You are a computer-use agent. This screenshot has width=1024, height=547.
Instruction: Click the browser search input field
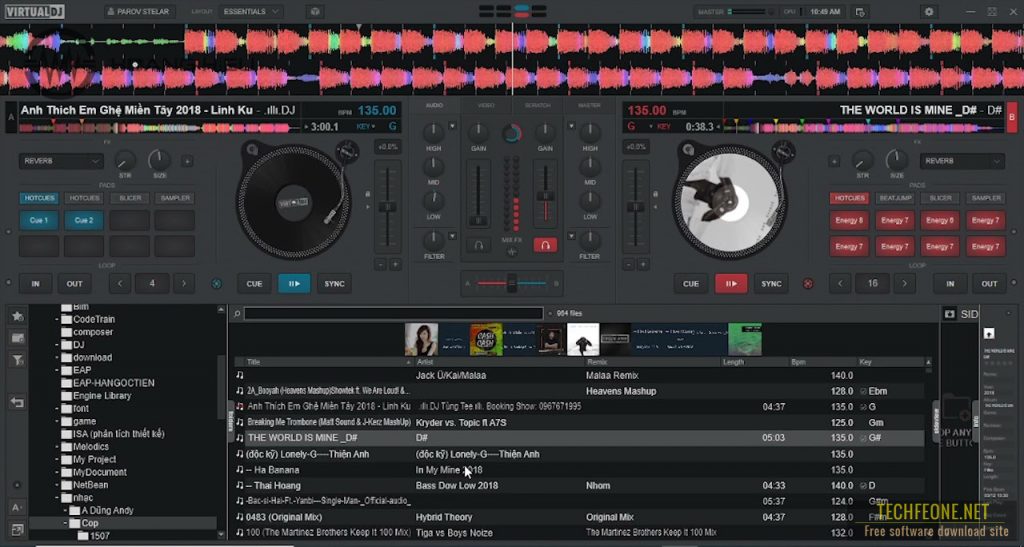tap(393, 314)
